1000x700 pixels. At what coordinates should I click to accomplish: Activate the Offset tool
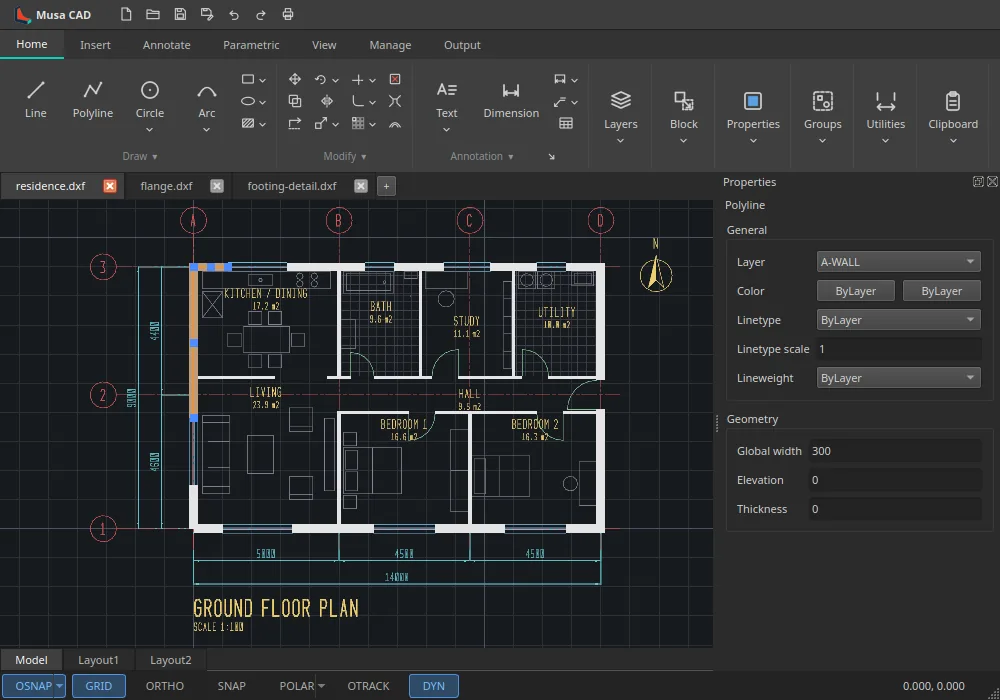pos(395,124)
